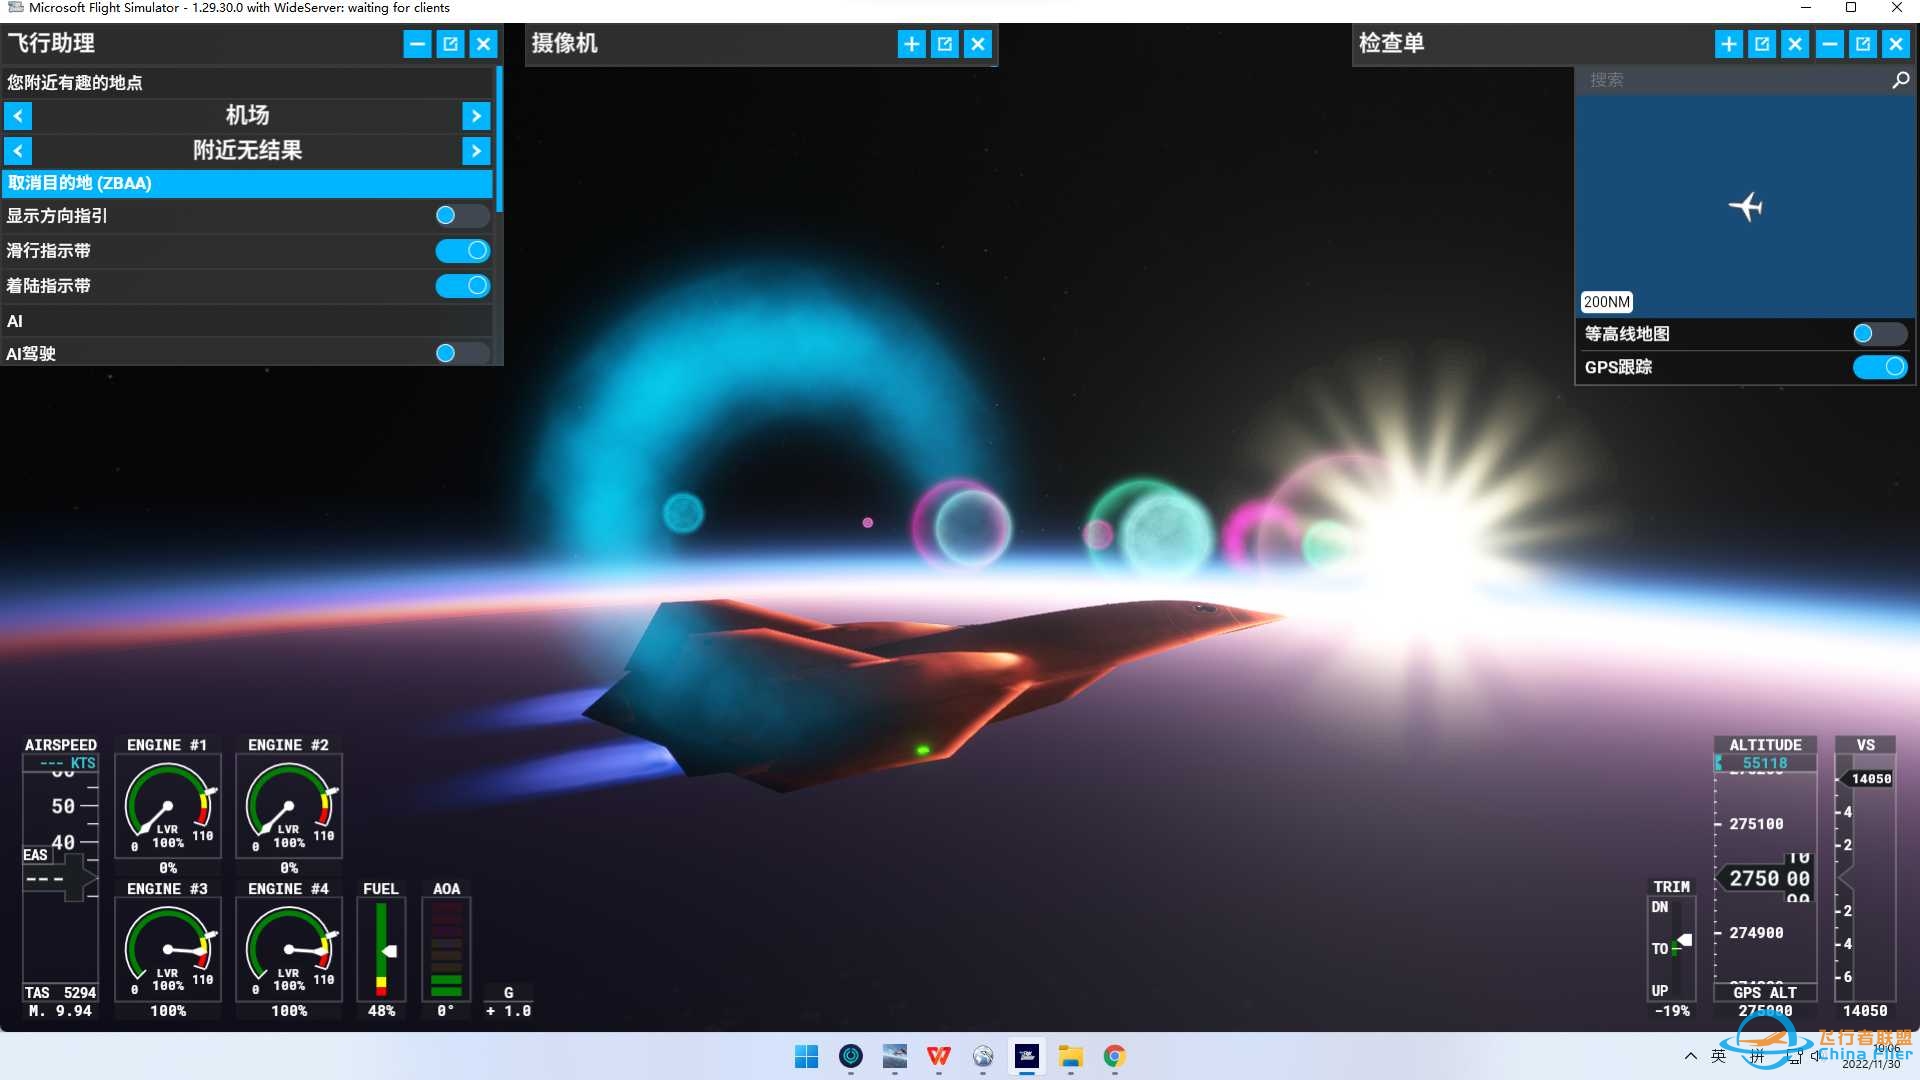
Task: Enable 显示方向指引 toggle
Action: [x=461, y=216]
